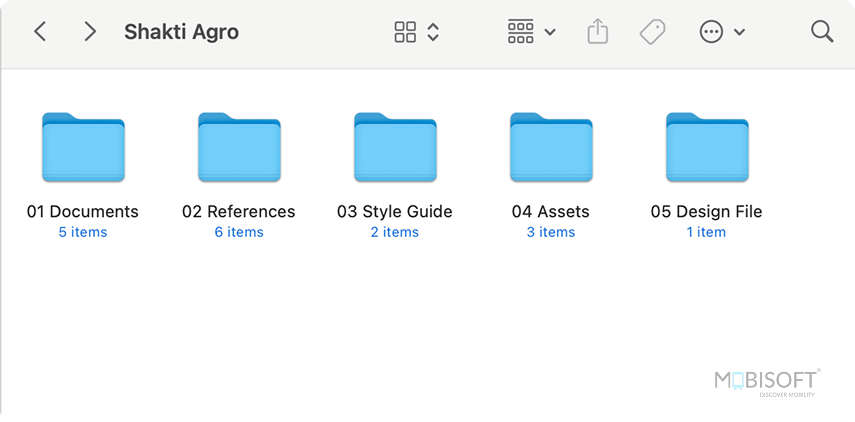This screenshot has width=855, height=422.
Task: Click the Back navigation arrow
Action: (x=40, y=32)
